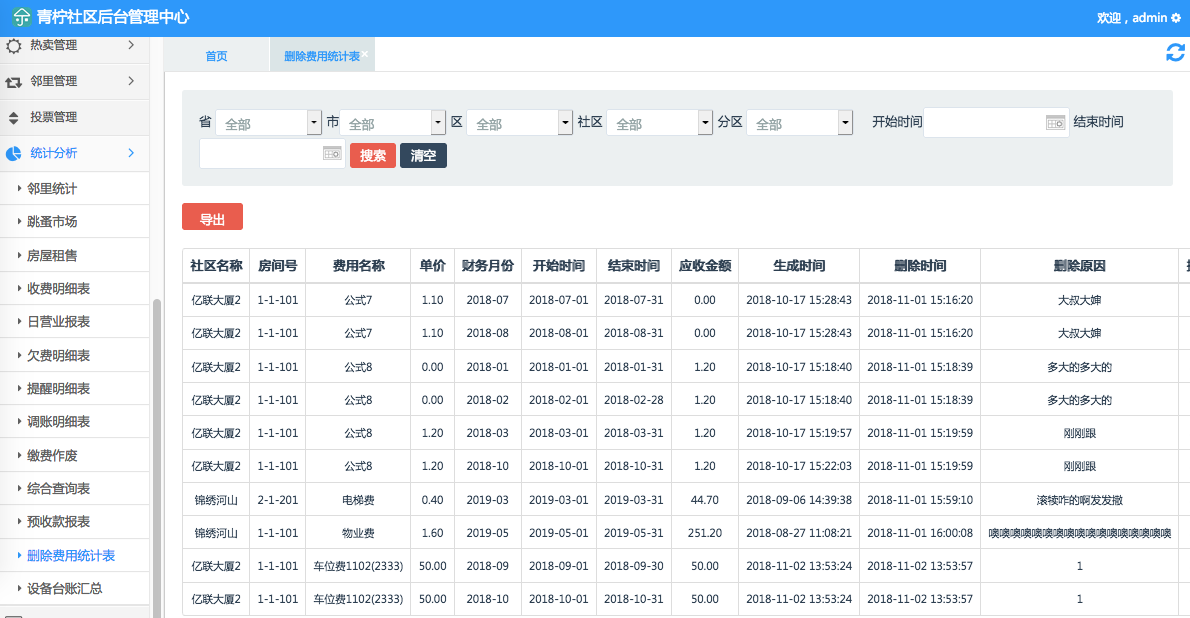Image resolution: width=1190 pixels, height=618 pixels.
Task: Open admin settings gear icon
Action: point(1176,17)
